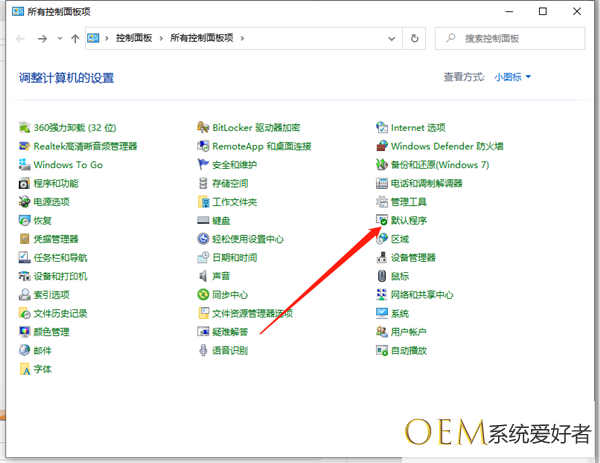Select 所有控制面板项 breadcrumb item

click(202, 38)
